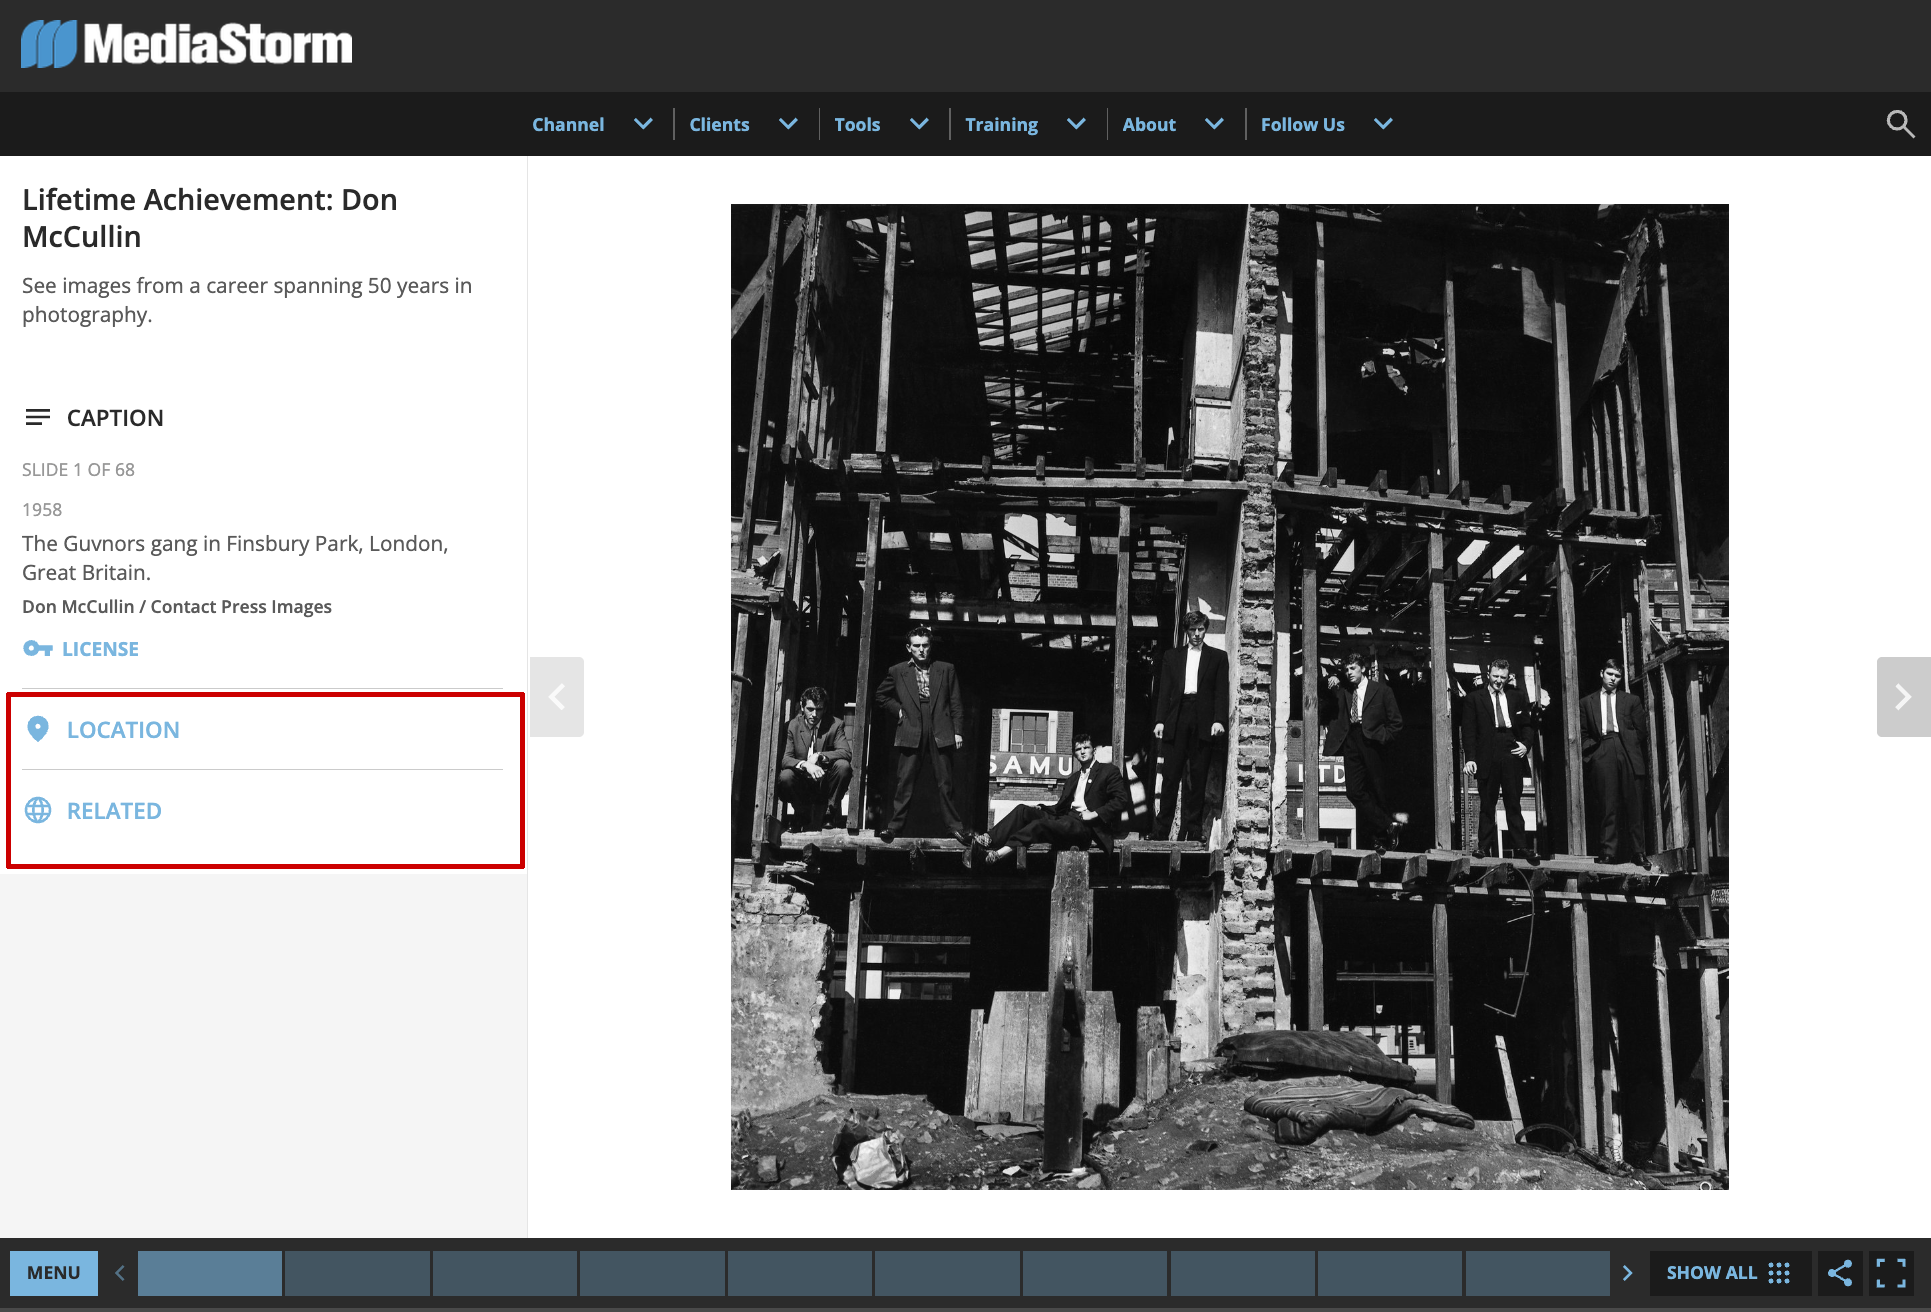
Task: Click the location pin icon
Action: pos(38,729)
